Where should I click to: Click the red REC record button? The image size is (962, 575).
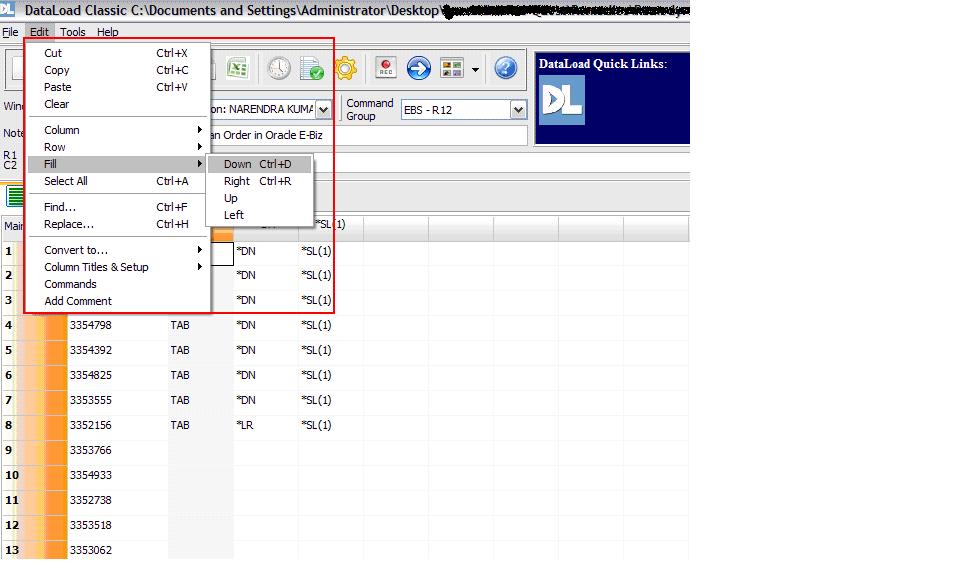pos(386,68)
